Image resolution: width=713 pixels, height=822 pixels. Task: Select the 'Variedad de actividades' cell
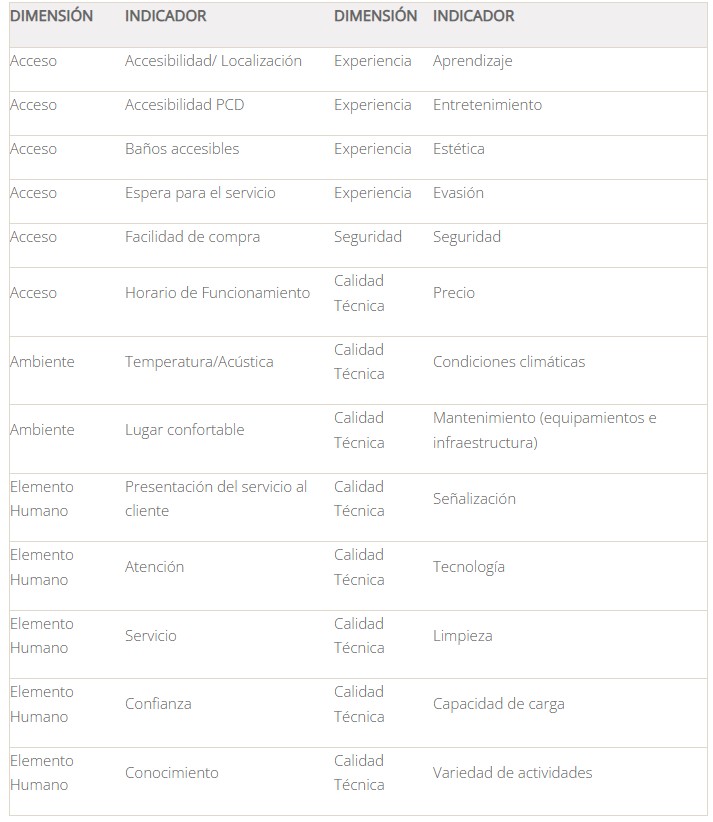click(512, 772)
